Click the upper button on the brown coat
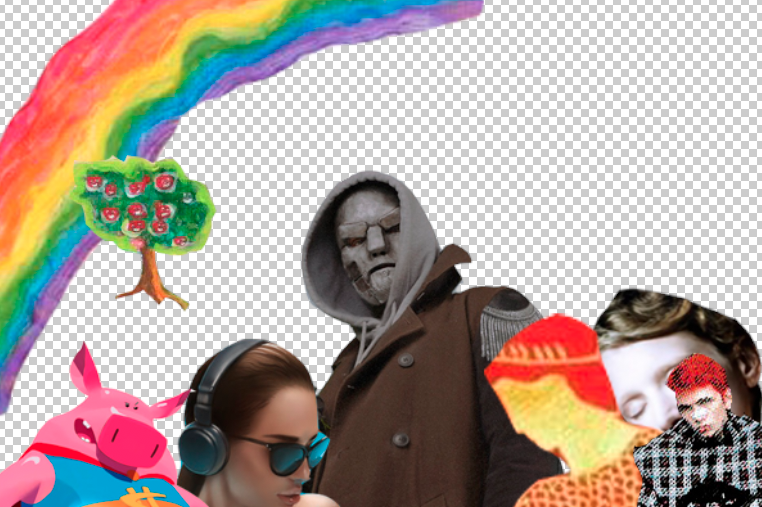Screen dimensions: 762x507 point(406,360)
